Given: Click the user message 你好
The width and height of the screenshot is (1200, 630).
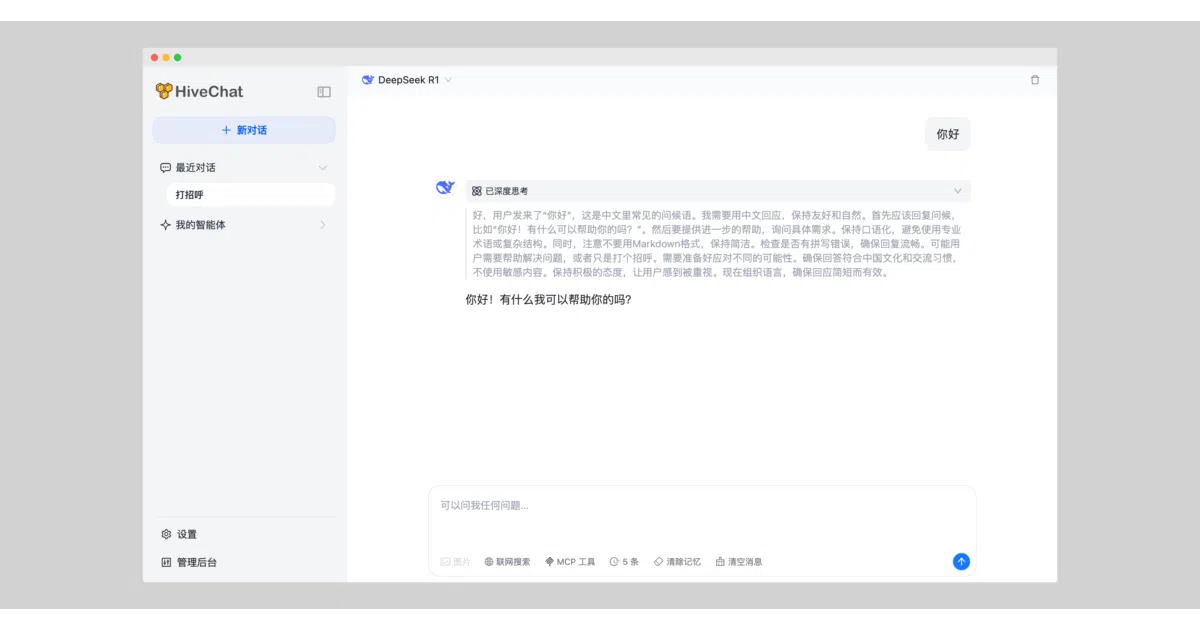Looking at the screenshot, I should click(x=948, y=134).
